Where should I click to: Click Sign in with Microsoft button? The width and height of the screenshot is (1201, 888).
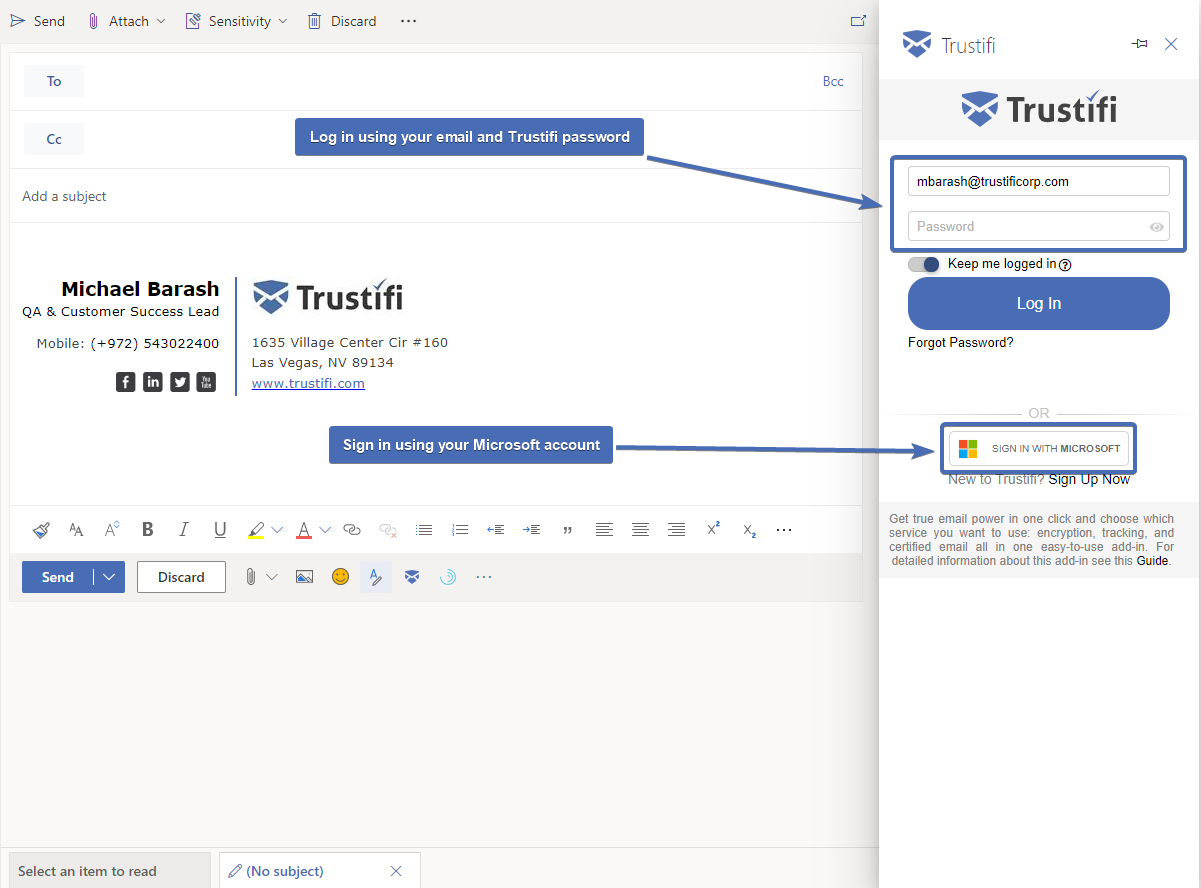coord(1038,449)
